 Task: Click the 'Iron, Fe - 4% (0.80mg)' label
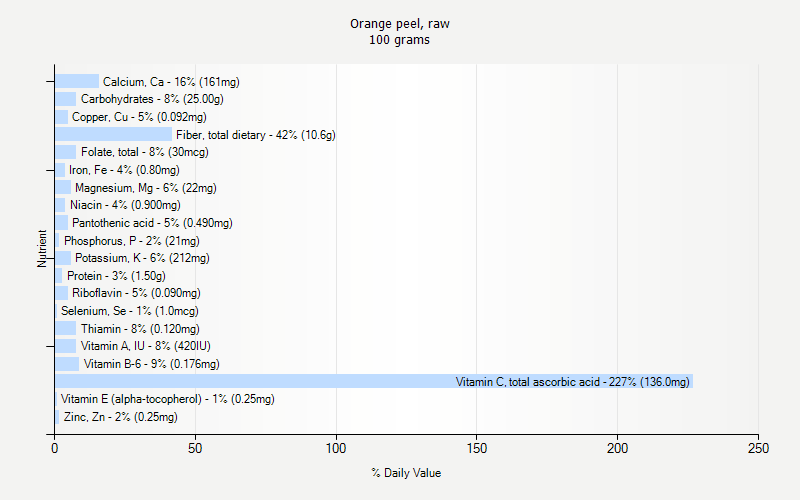tap(124, 170)
